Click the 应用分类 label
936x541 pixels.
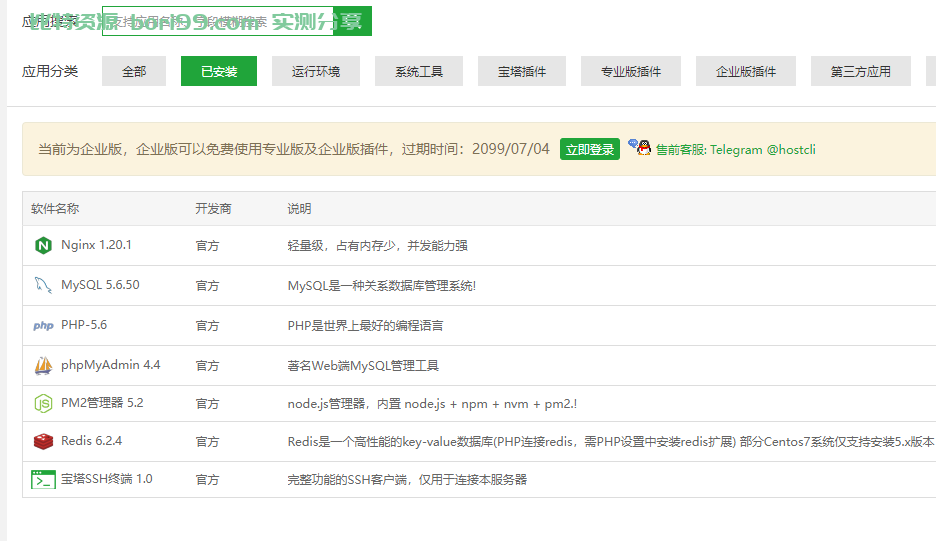point(50,71)
